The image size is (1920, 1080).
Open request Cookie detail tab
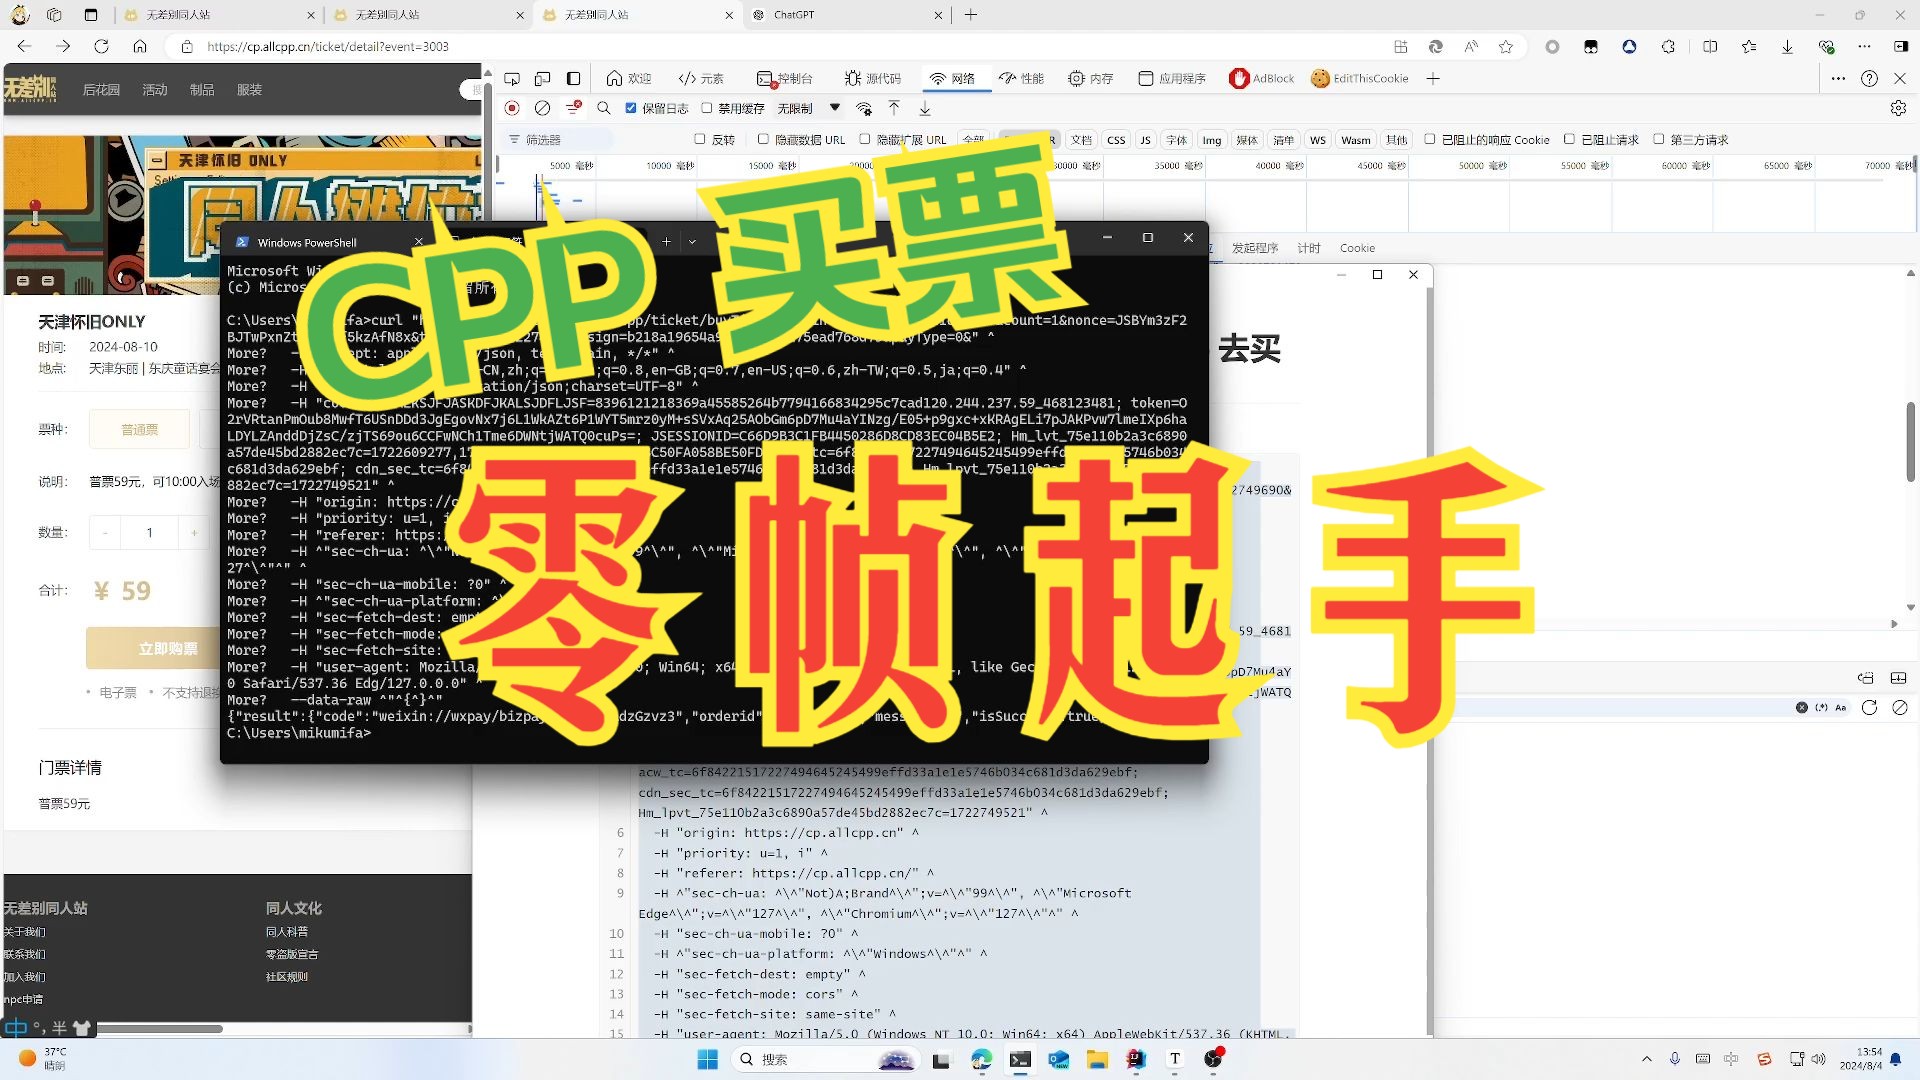(1357, 248)
